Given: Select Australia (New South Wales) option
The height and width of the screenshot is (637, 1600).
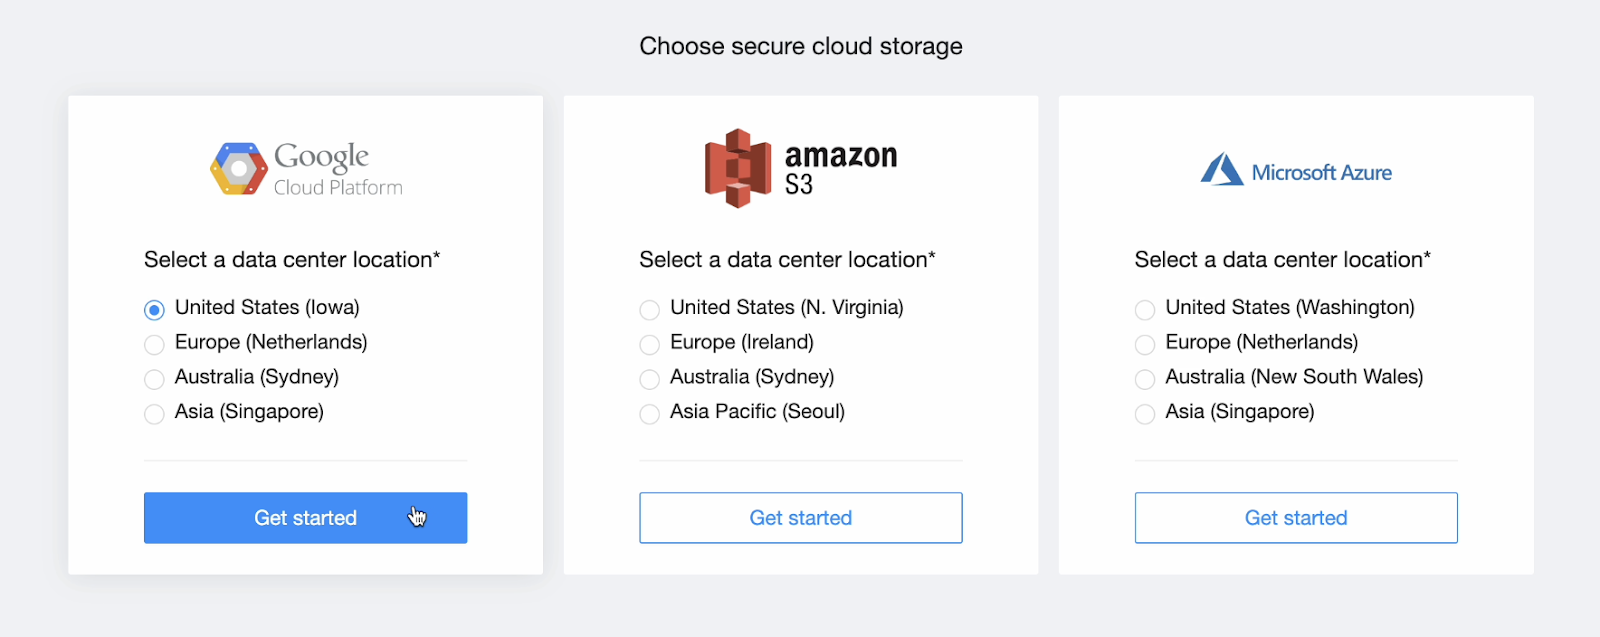Looking at the screenshot, I should click(1145, 380).
